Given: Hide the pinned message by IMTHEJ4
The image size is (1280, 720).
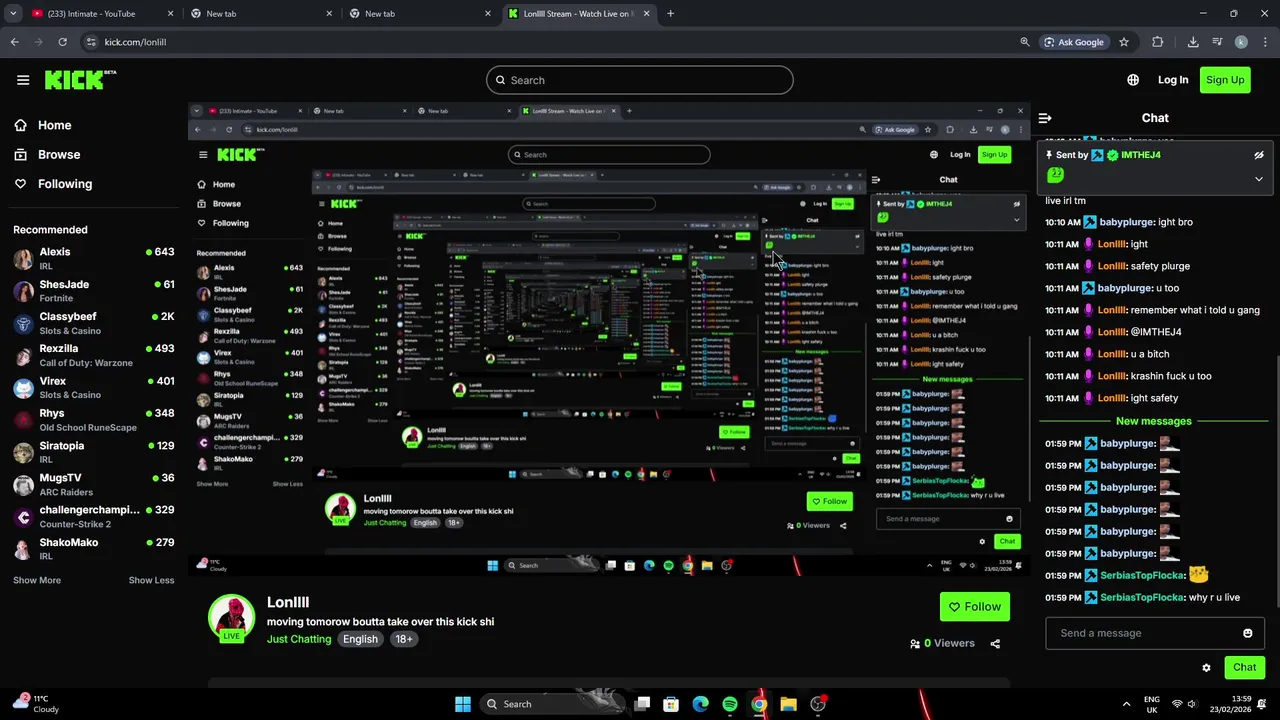Looking at the screenshot, I should [1259, 155].
